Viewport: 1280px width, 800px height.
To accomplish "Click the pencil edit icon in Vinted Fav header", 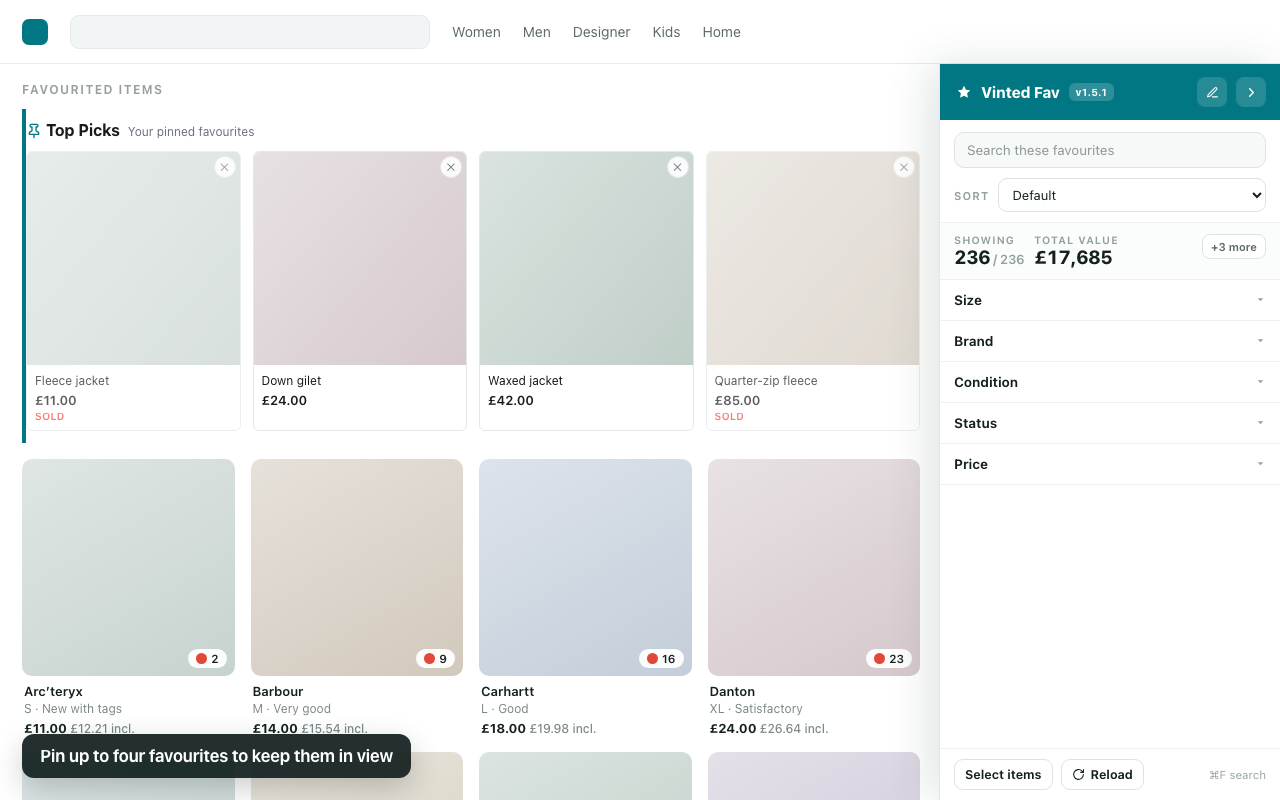I will click(x=1212, y=92).
